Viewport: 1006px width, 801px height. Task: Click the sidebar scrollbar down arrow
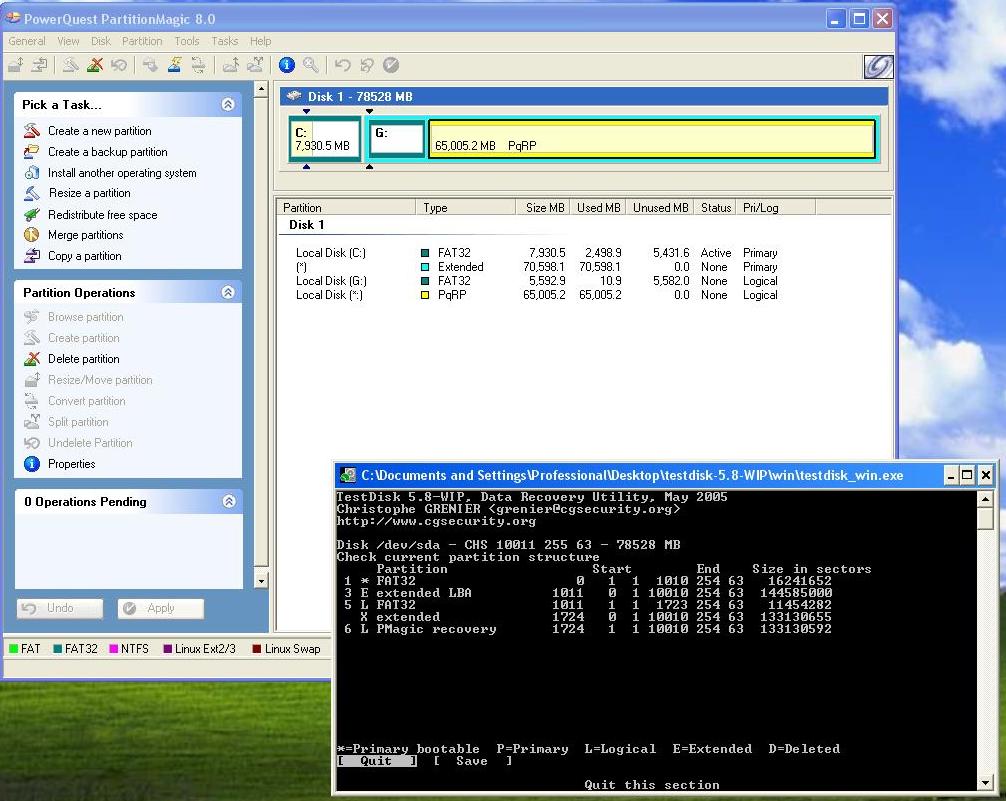[x=261, y=581]
